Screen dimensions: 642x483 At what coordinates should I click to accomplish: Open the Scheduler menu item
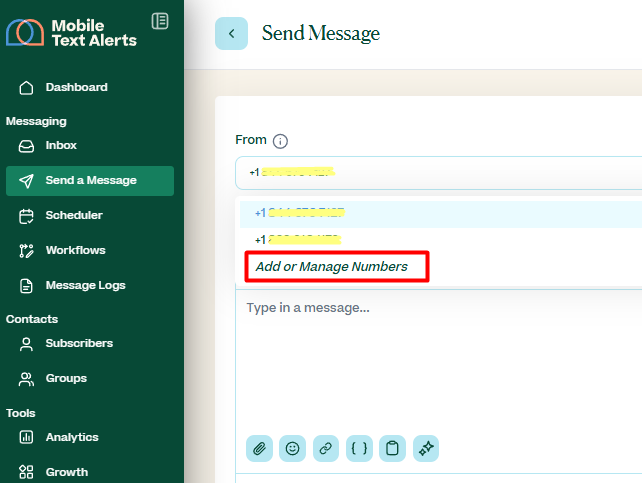(x=90, y=215)
